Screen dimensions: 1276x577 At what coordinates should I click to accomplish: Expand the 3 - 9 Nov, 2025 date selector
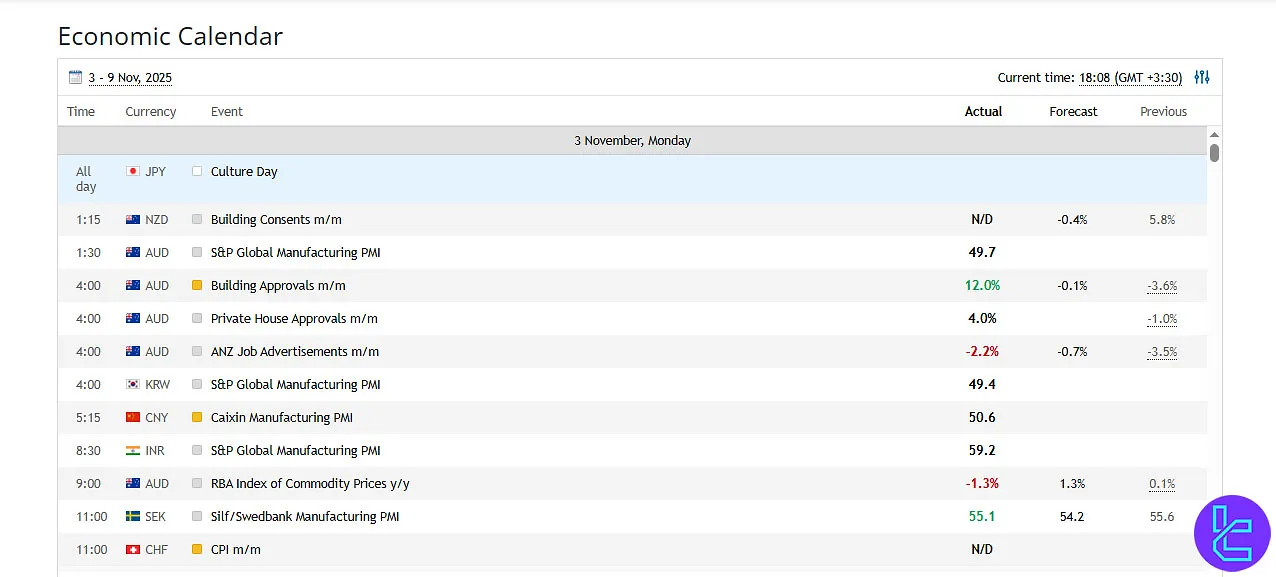(x=130, y=78)
